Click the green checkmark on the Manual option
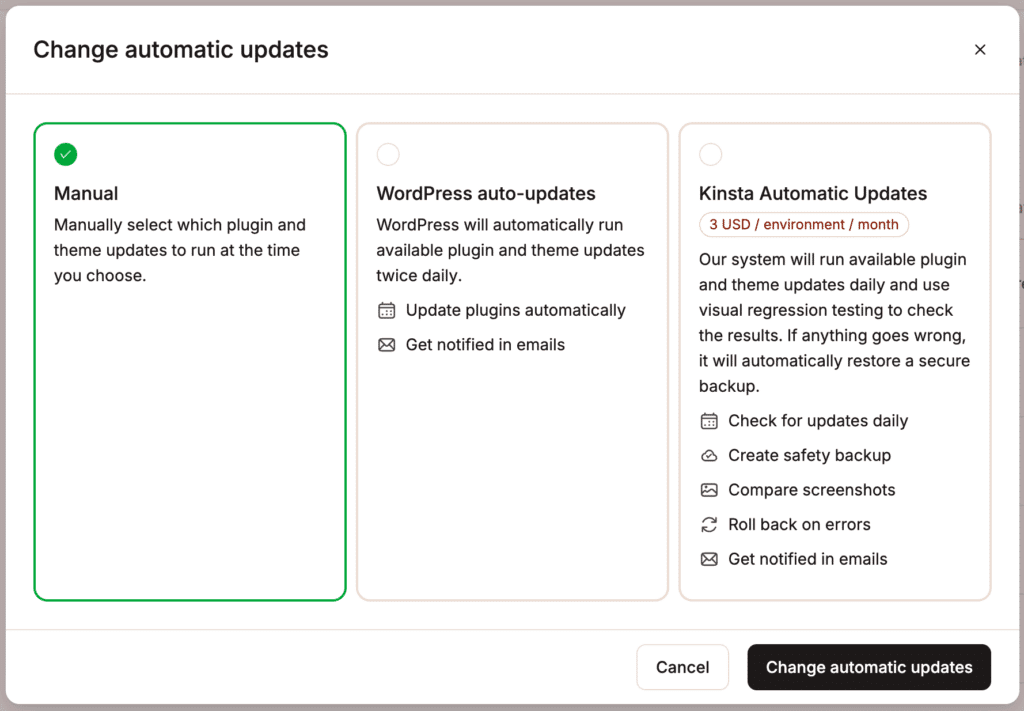Image resolution: width=1024 pixels, height=711 pixels. pos(65,154)
